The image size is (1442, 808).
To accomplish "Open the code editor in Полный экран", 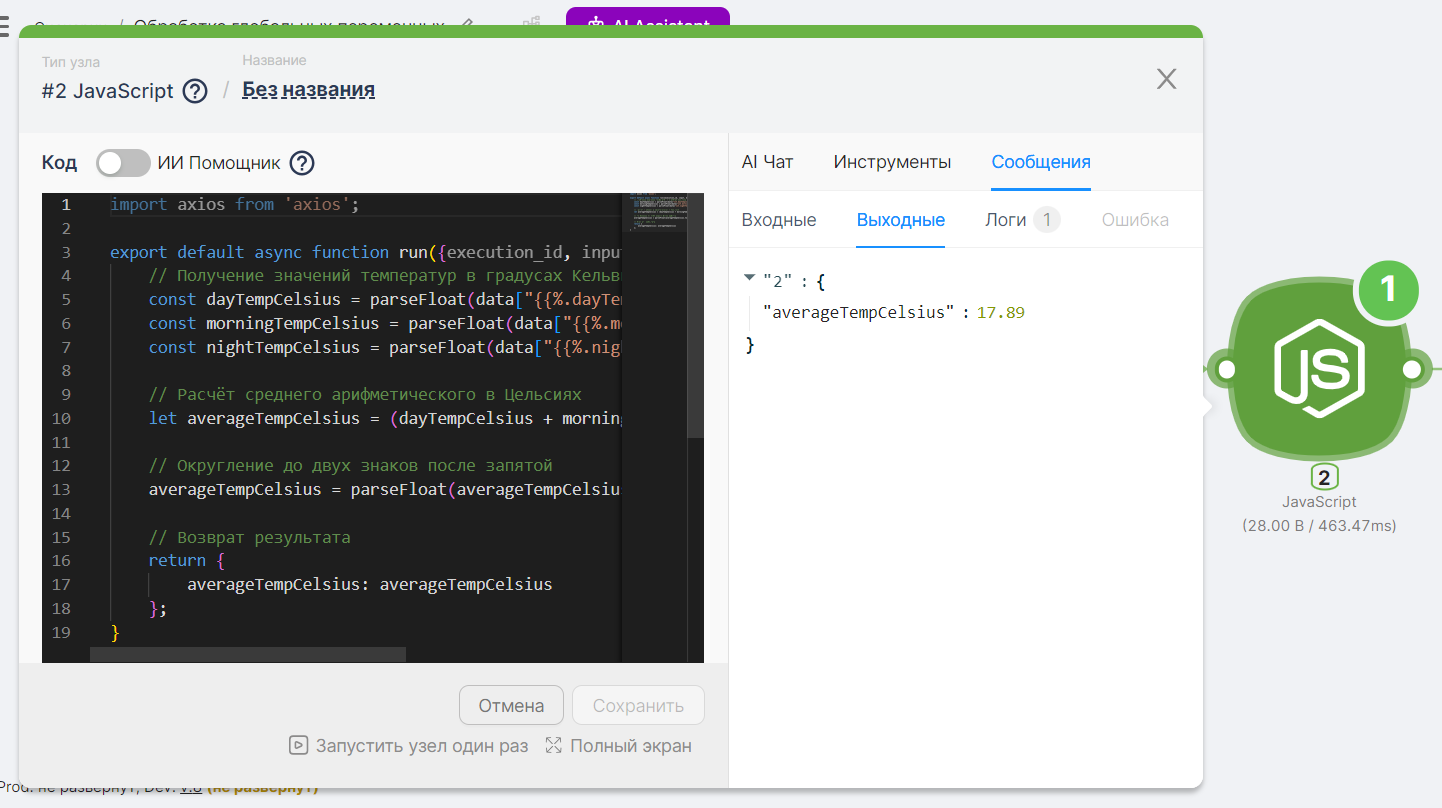I will pos(618,746).
